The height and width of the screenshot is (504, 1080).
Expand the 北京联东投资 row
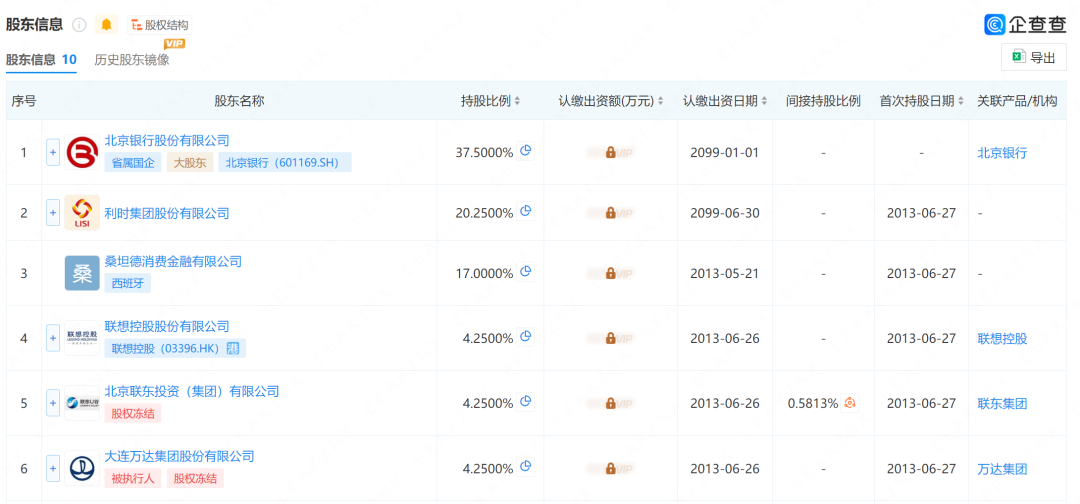coord(53,403)
